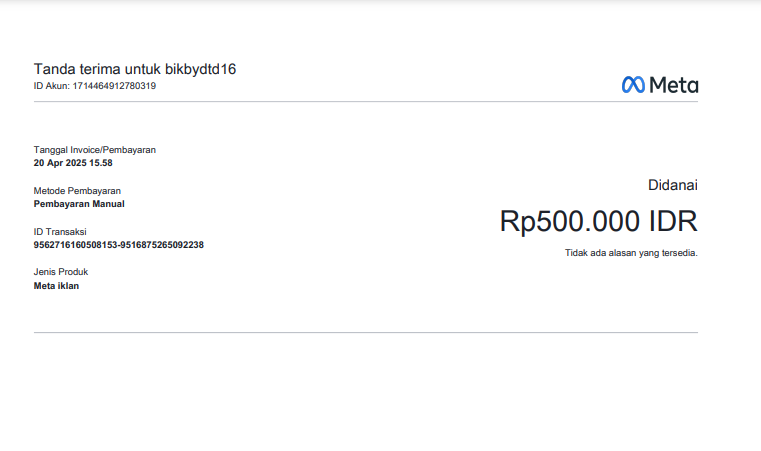
Task: Click the Jenis Produk label
Action: [61, 273]
